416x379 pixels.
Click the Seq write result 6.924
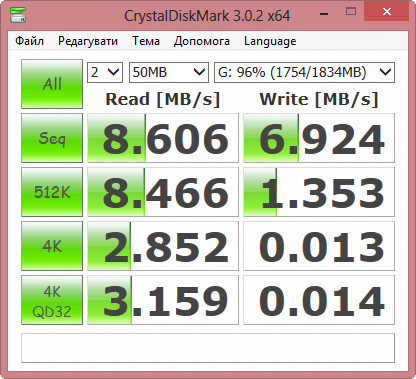(x=319, y=138)
